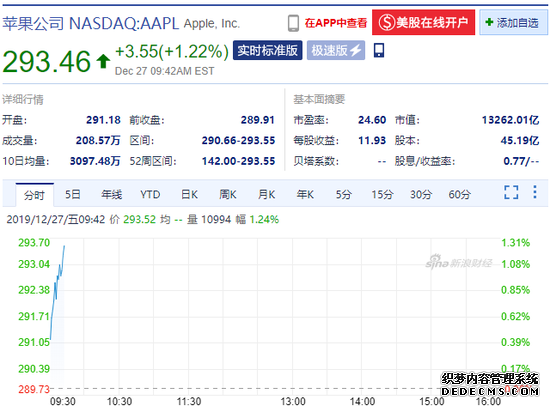
Task: Select the 实时标准版 version button
Action: coord(267,51)
